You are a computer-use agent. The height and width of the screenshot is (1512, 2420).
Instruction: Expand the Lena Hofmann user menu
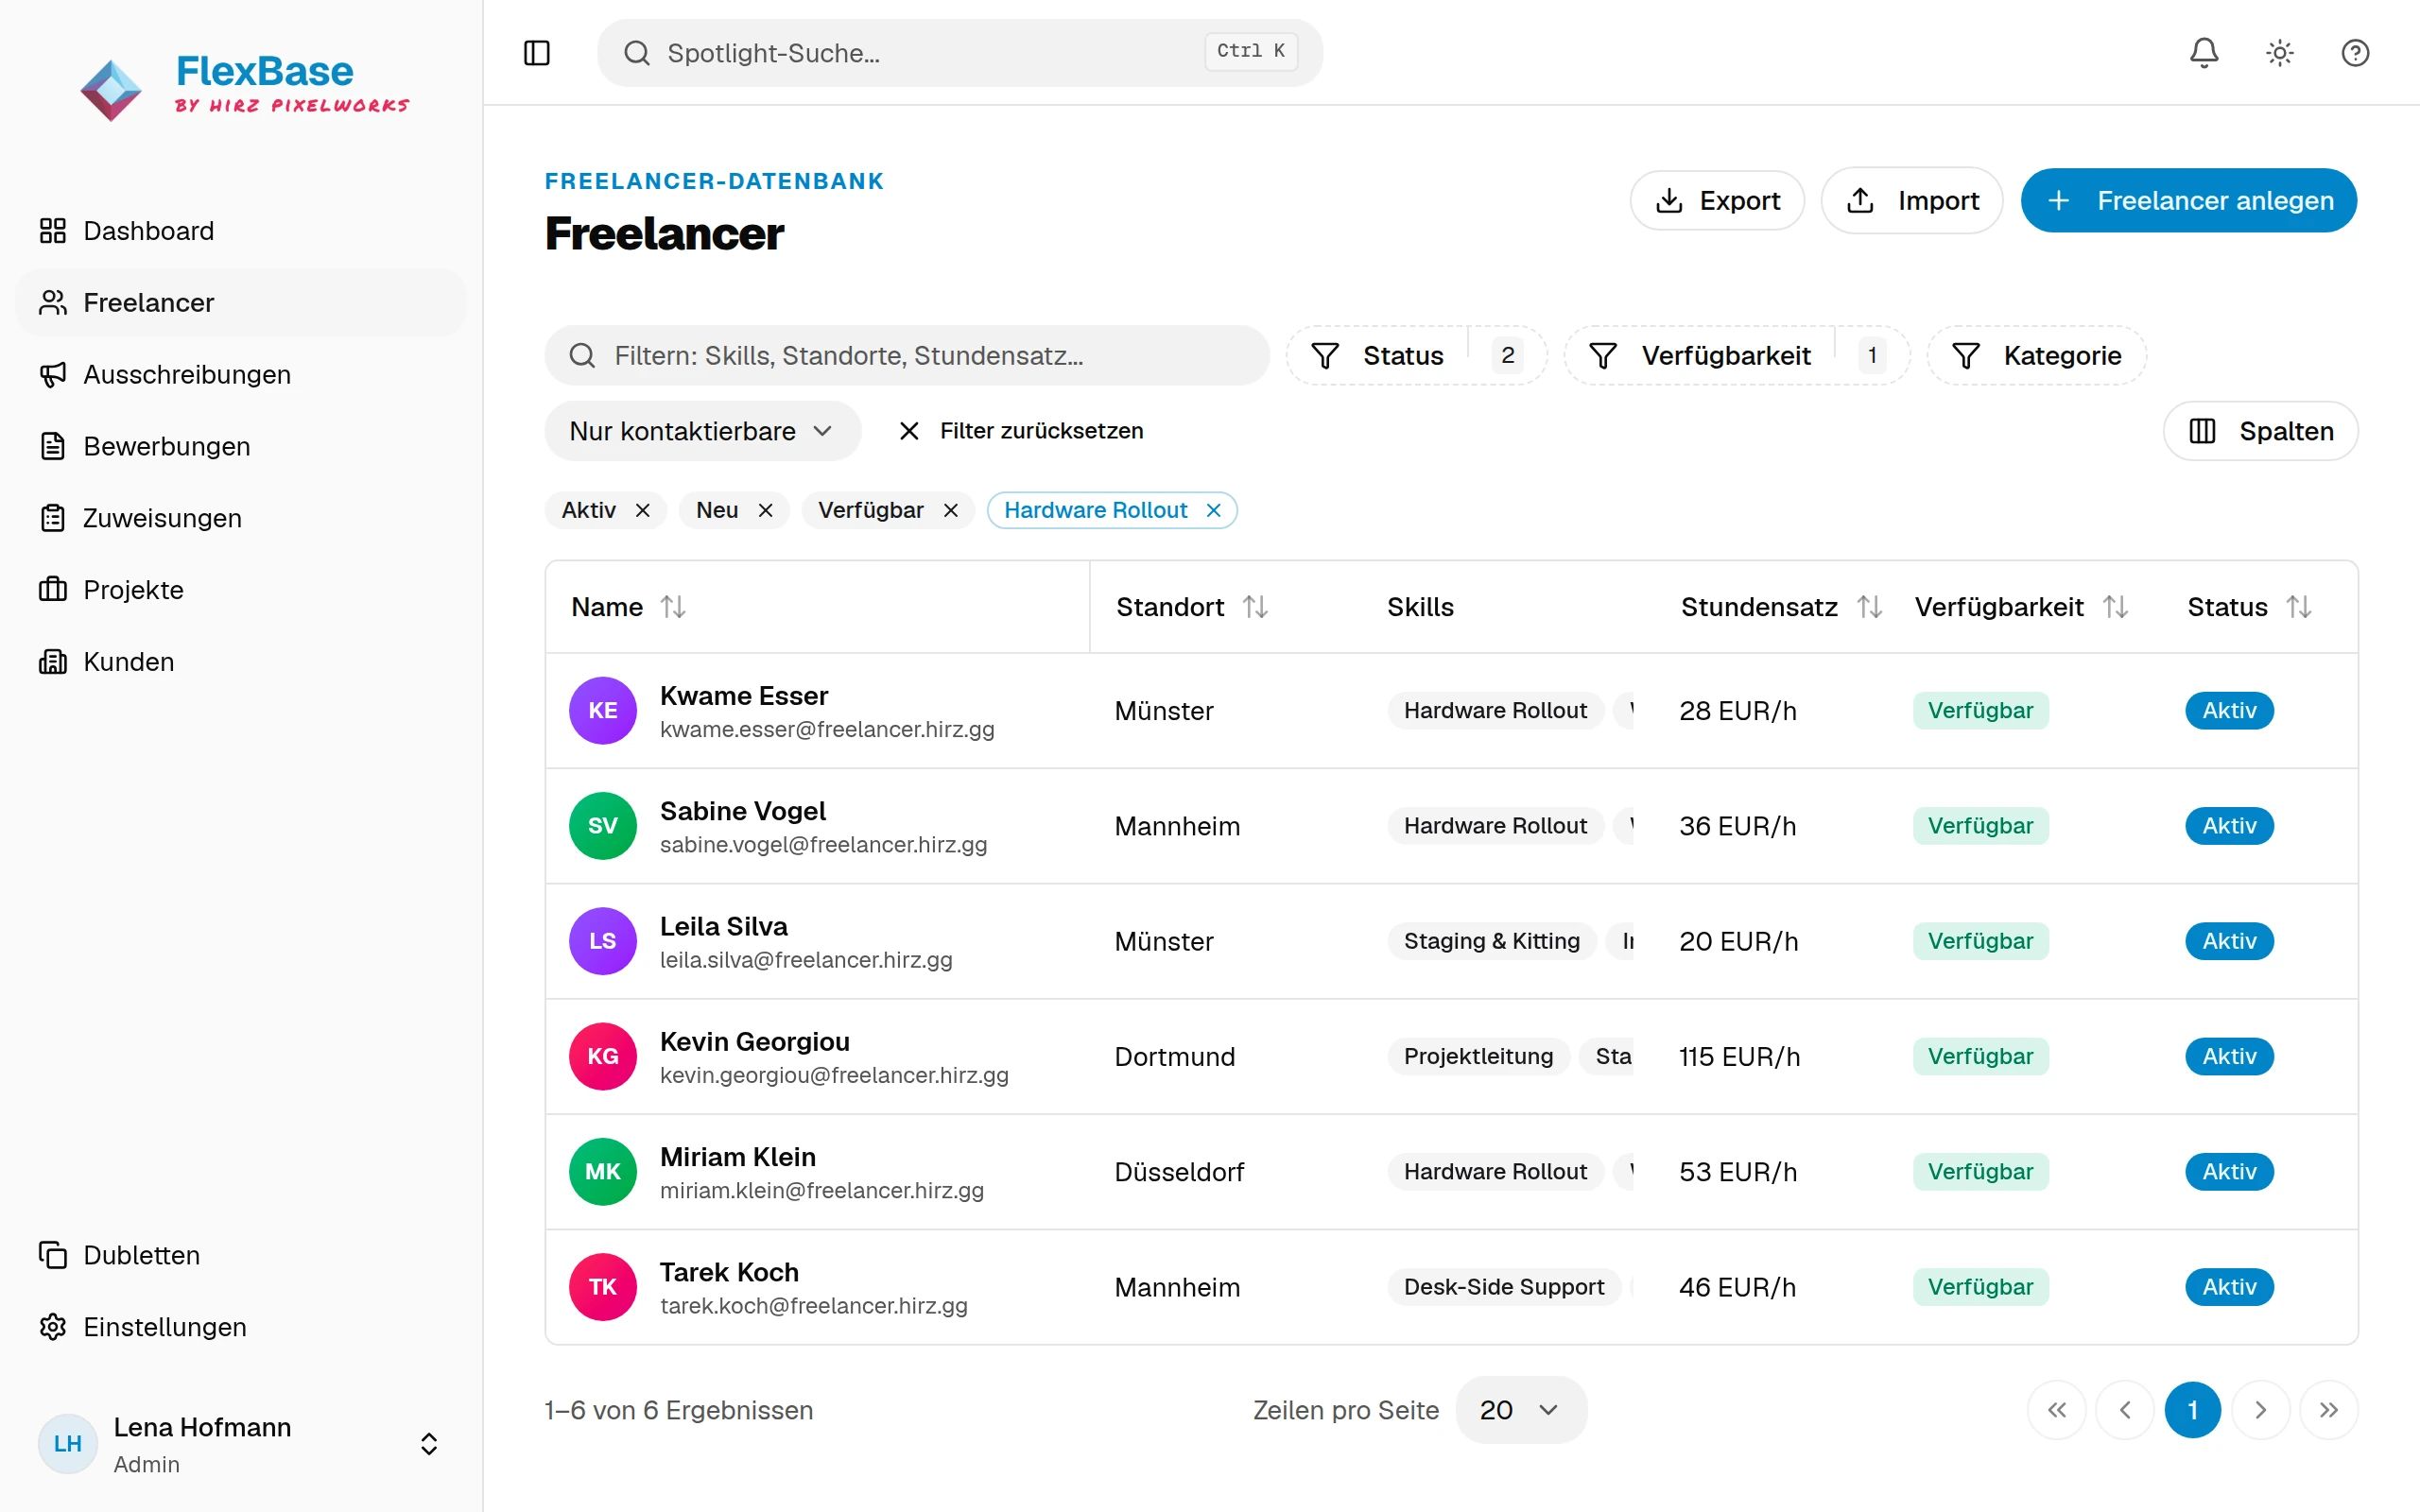pos(241,1444)
